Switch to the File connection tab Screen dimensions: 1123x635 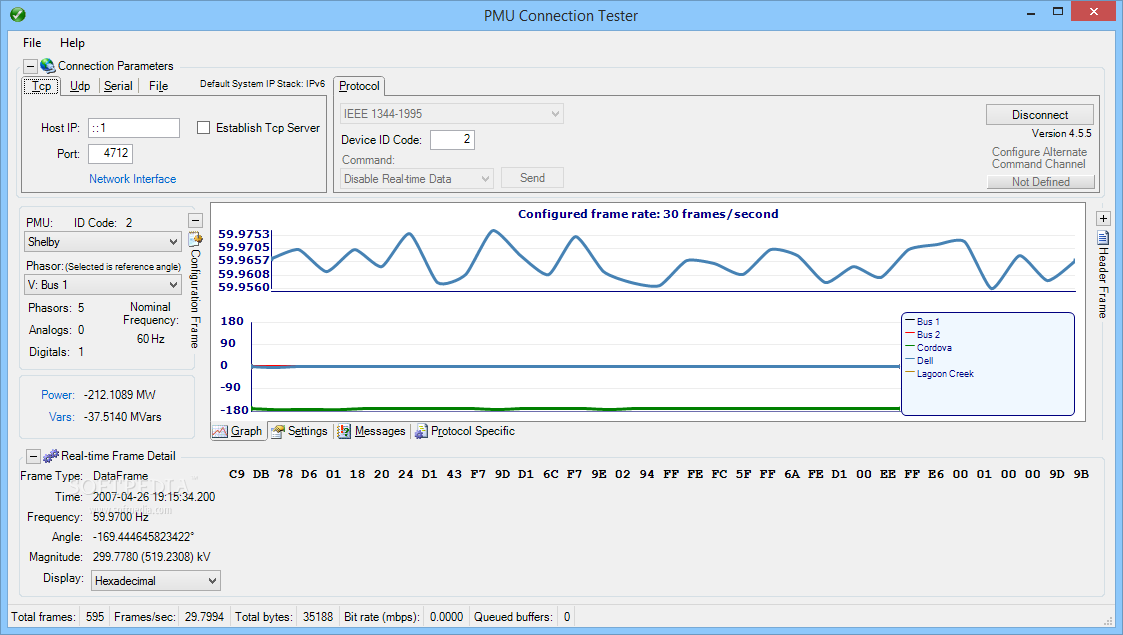(158, 86)
